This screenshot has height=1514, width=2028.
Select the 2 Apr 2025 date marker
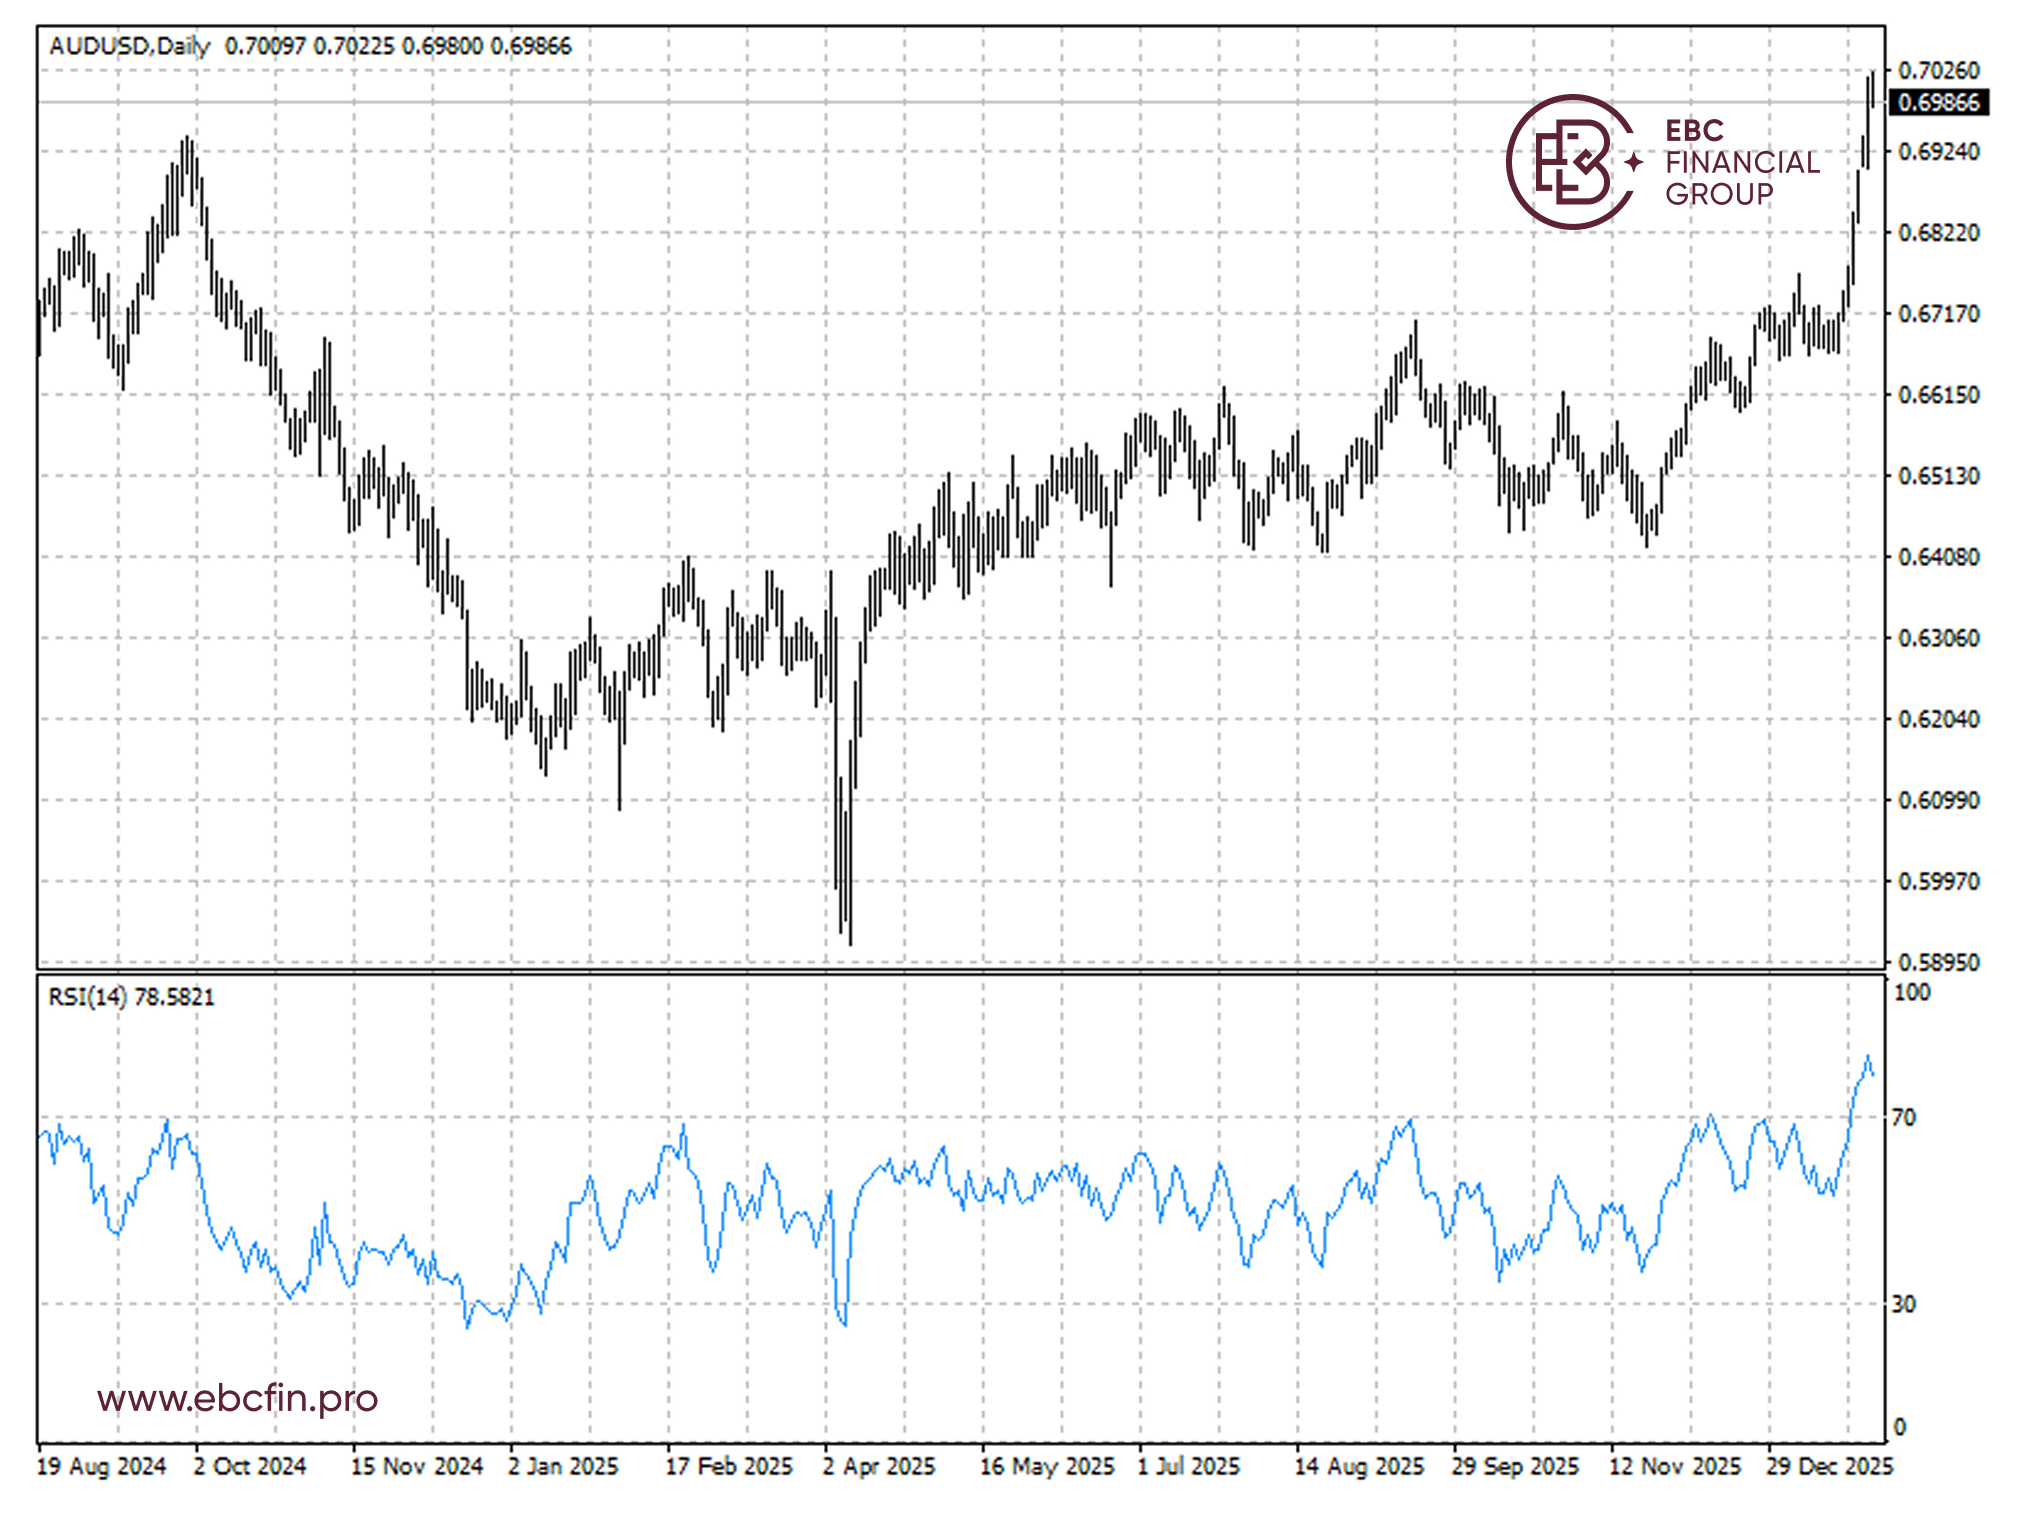(878, 1466)
